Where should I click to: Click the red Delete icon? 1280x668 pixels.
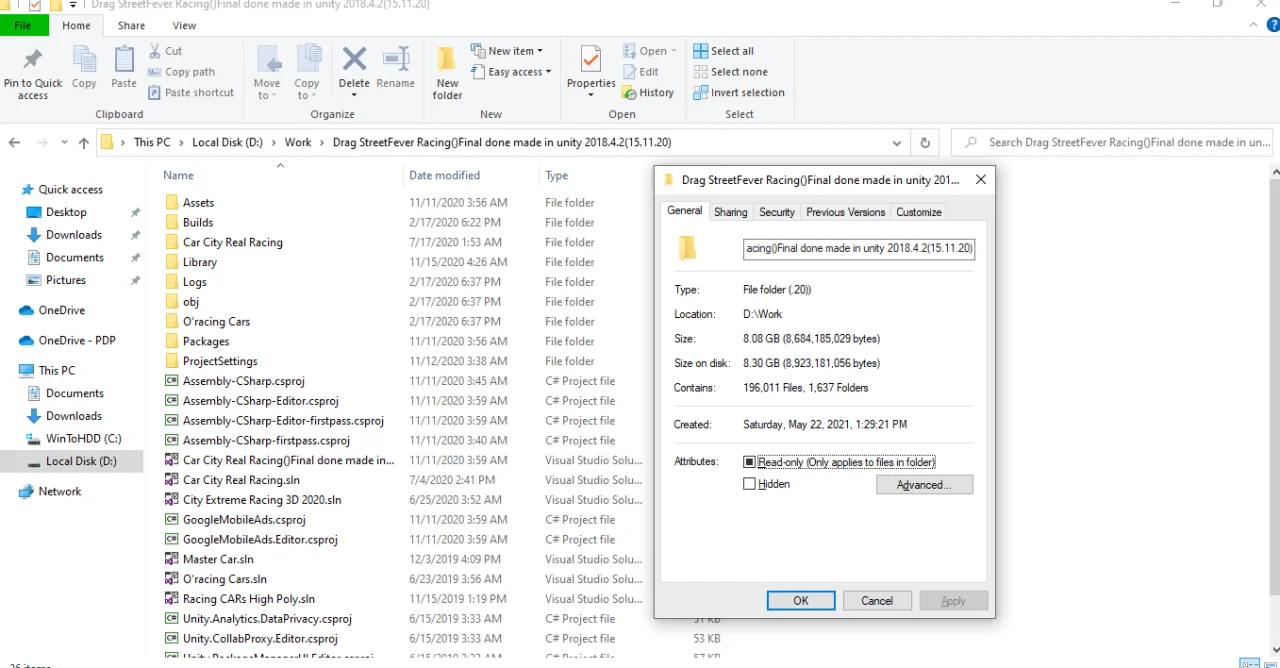click(354, 60)
